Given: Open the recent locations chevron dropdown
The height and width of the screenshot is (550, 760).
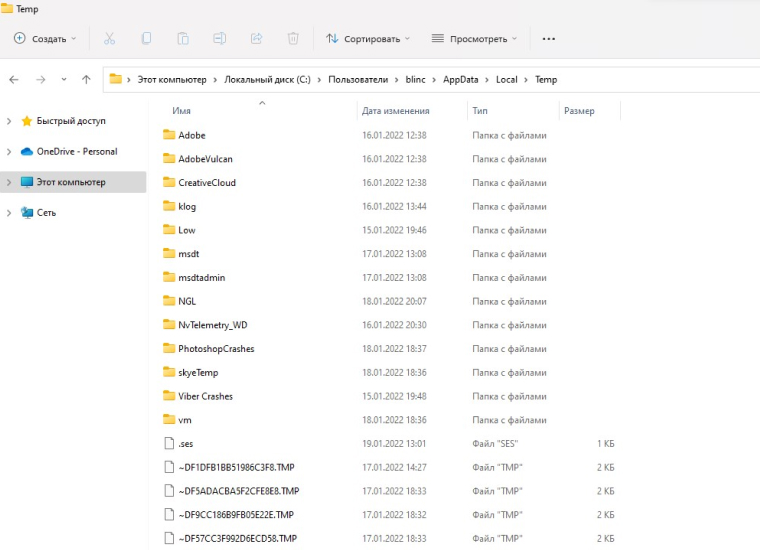Looking at the screenshot, I should click(64, 80).
